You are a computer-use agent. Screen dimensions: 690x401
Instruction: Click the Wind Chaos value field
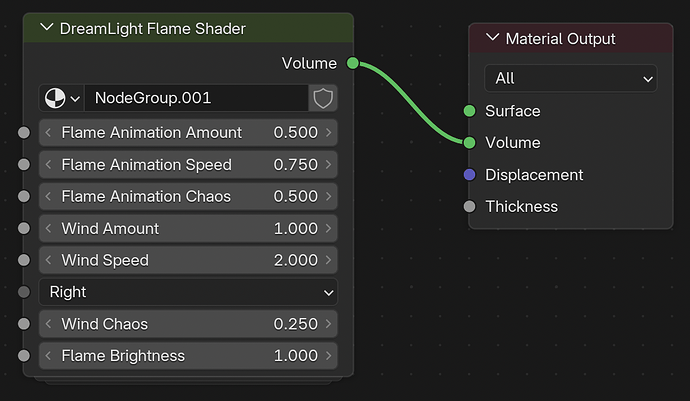(188, 324)
